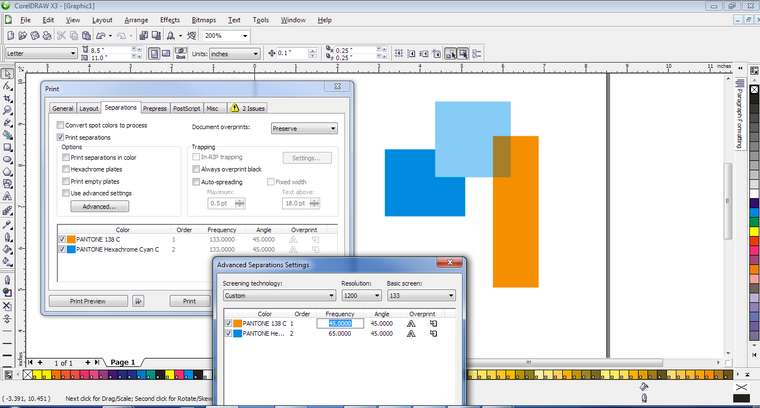
Task: Click the red swatch in right color palette
Action: (754, 240)
